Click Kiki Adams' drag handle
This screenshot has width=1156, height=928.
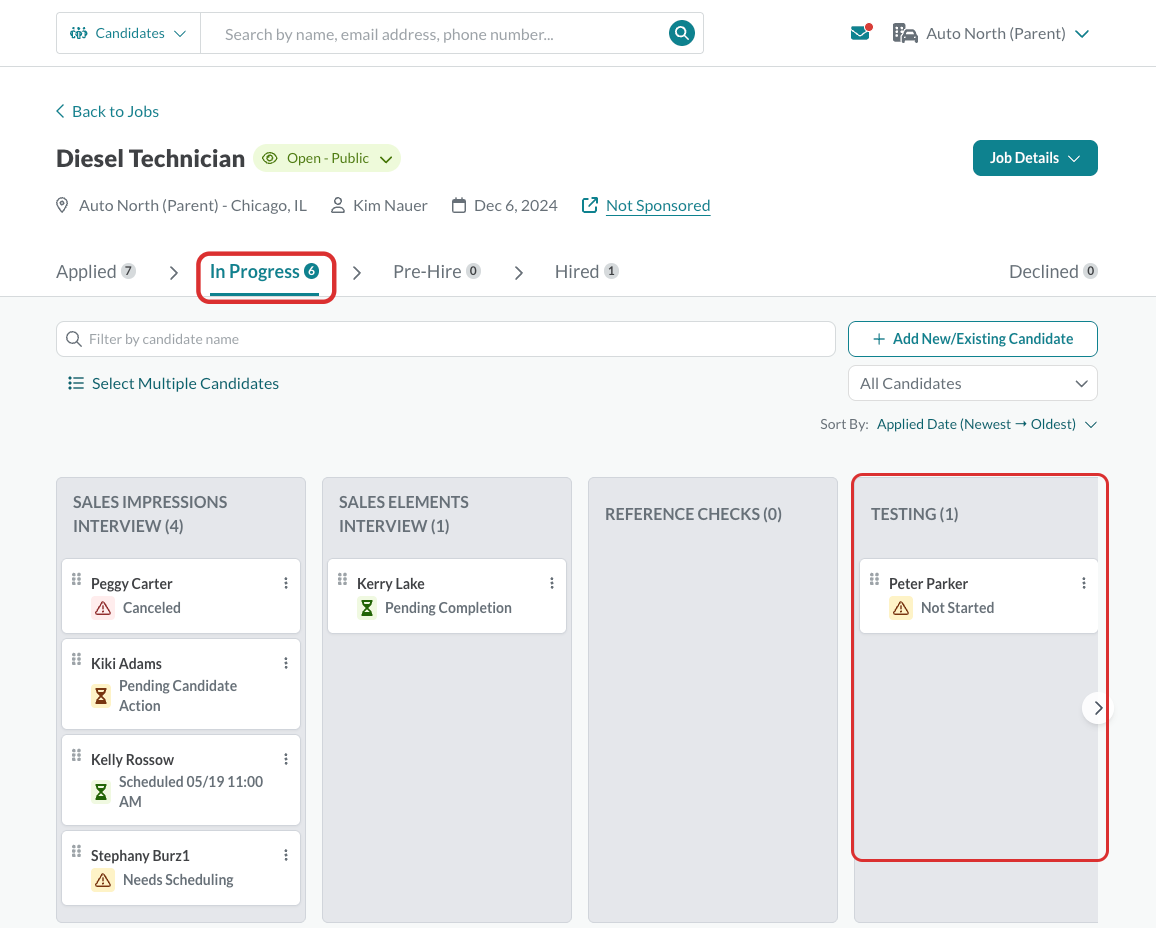76,659
